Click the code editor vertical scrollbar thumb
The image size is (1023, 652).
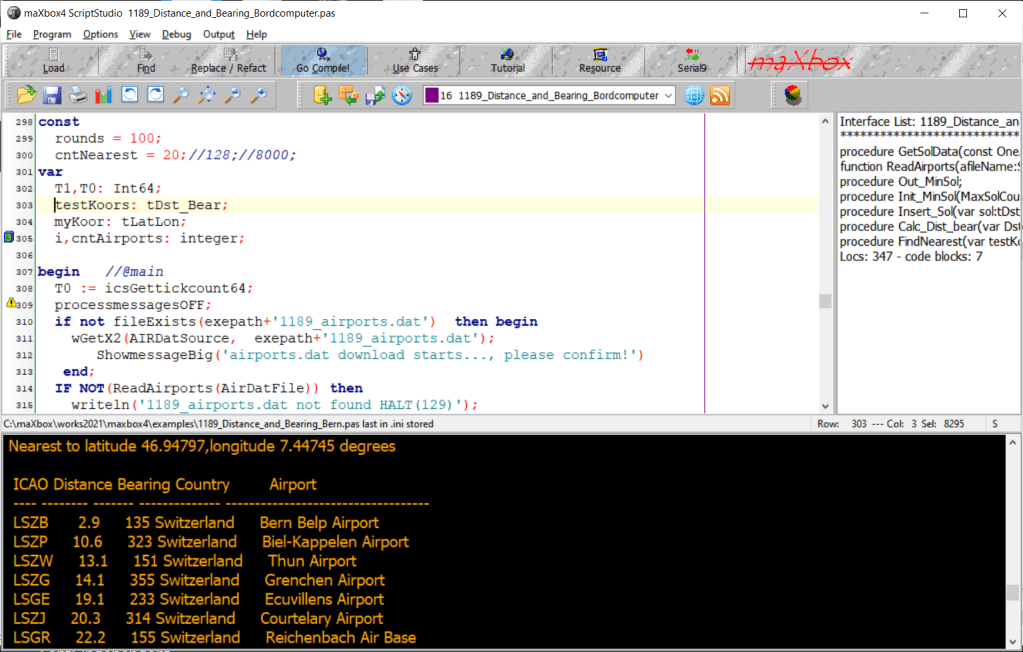pos(825,301)
